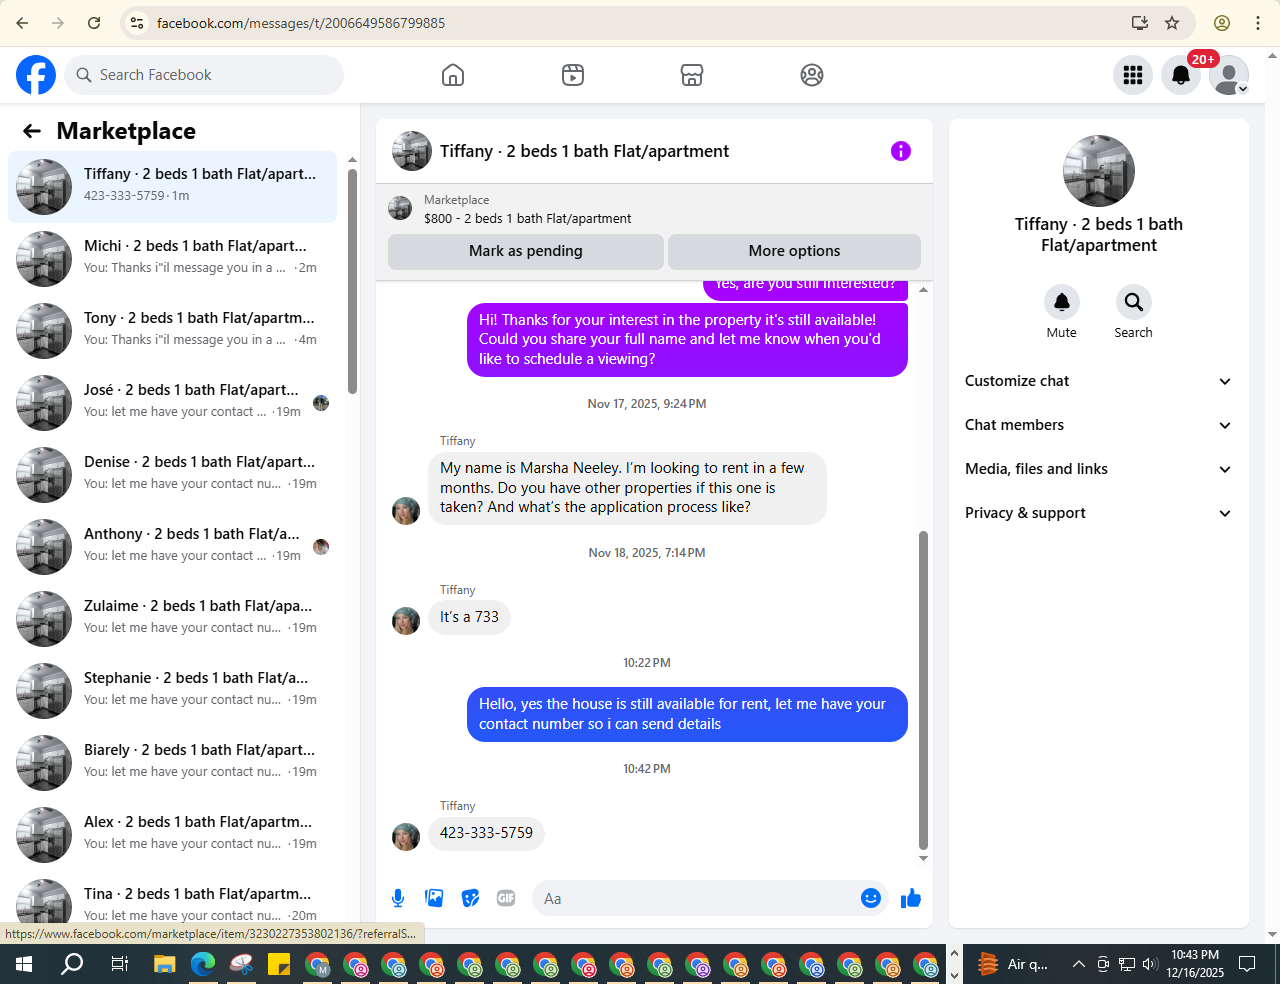Image resolution: width=1280 pixels, height=984 pixels.
Task: Open the Facebook home logo
Action: pyautogui.click(x=36, y=75)
